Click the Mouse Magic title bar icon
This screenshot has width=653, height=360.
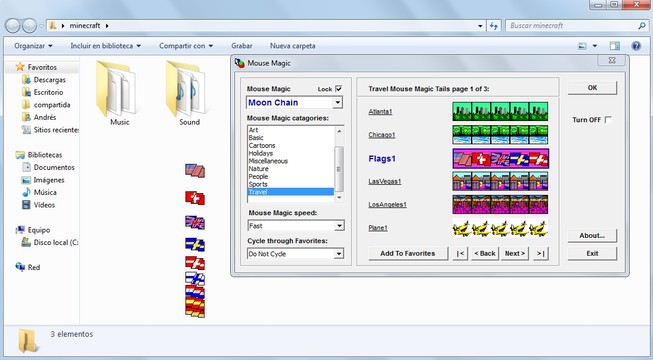click(239, 63)
